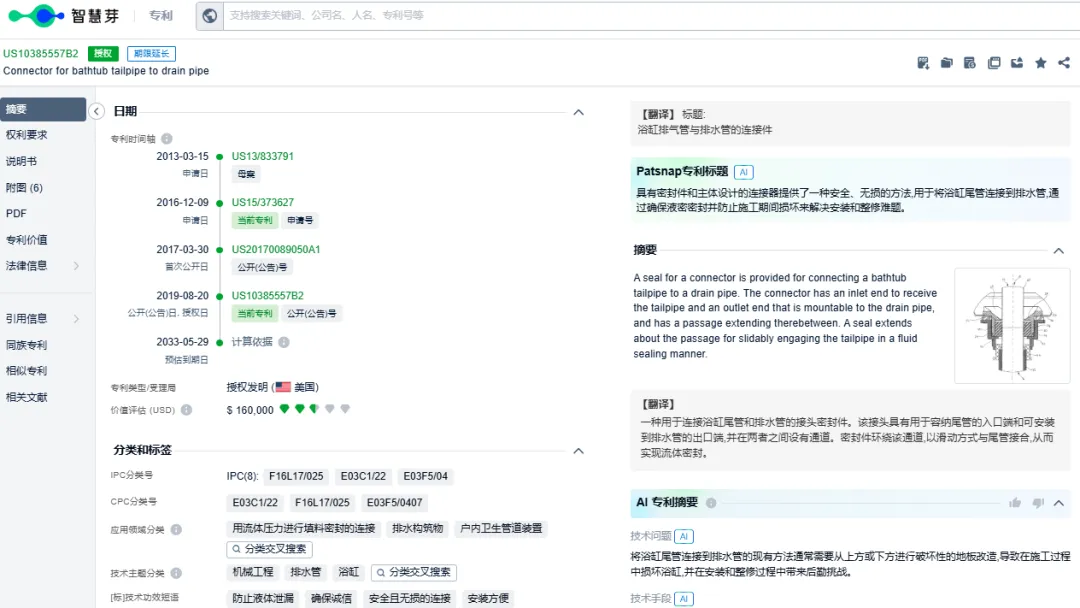Collapse the 分类和标签 section

578,451
